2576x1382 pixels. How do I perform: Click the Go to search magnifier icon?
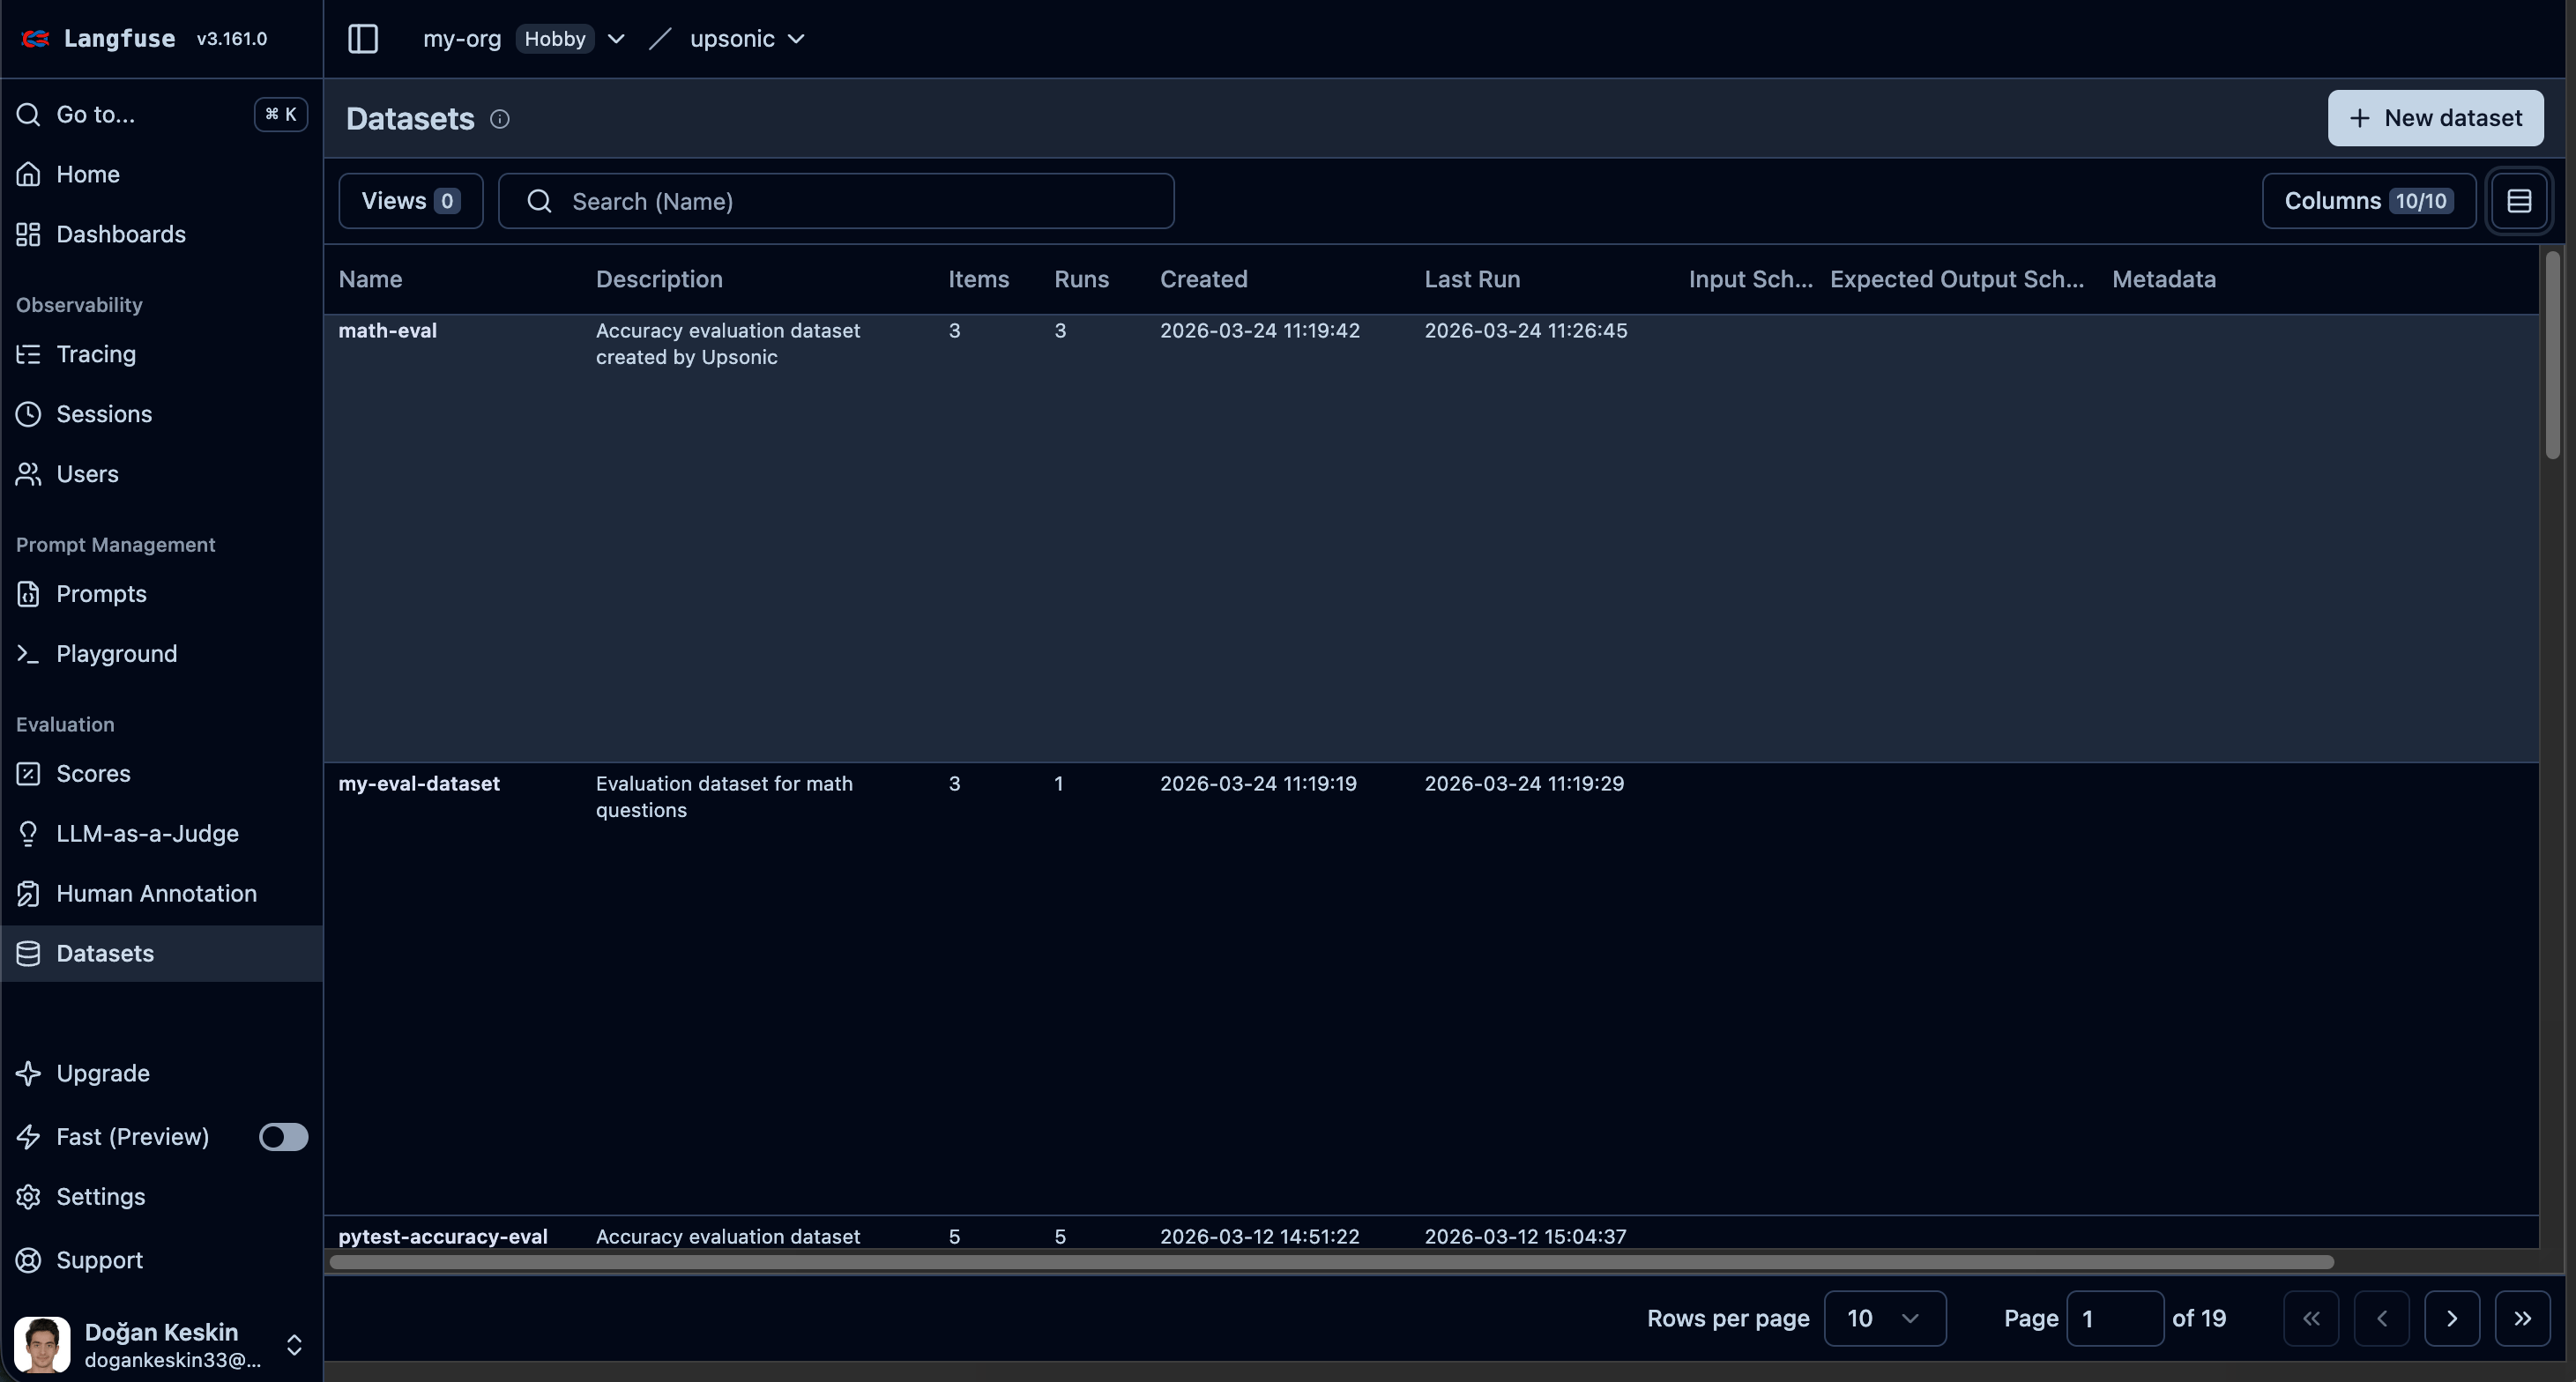point(28,114)
